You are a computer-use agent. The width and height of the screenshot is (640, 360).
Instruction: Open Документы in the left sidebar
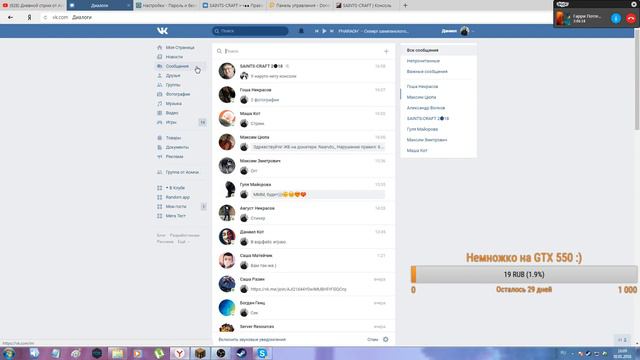[x=177, y=147]
